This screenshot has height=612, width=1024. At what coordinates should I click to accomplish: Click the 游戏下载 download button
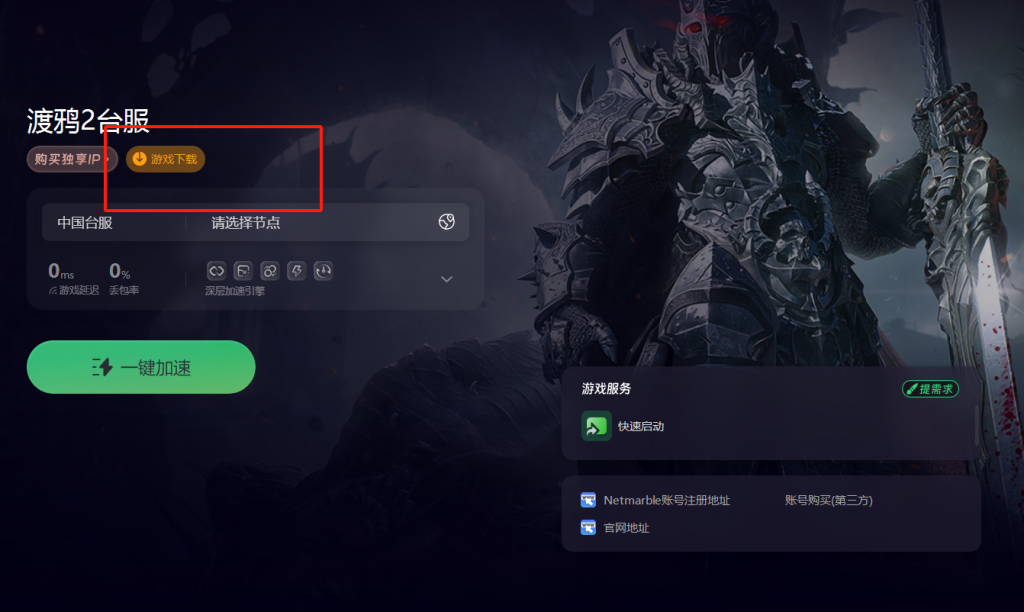pos(165,159)
